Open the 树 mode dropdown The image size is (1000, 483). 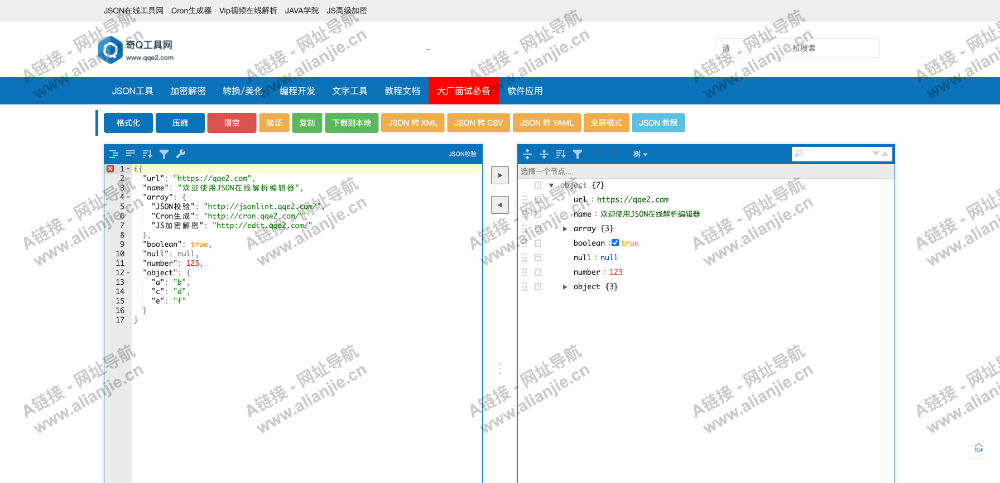(640, 154)
